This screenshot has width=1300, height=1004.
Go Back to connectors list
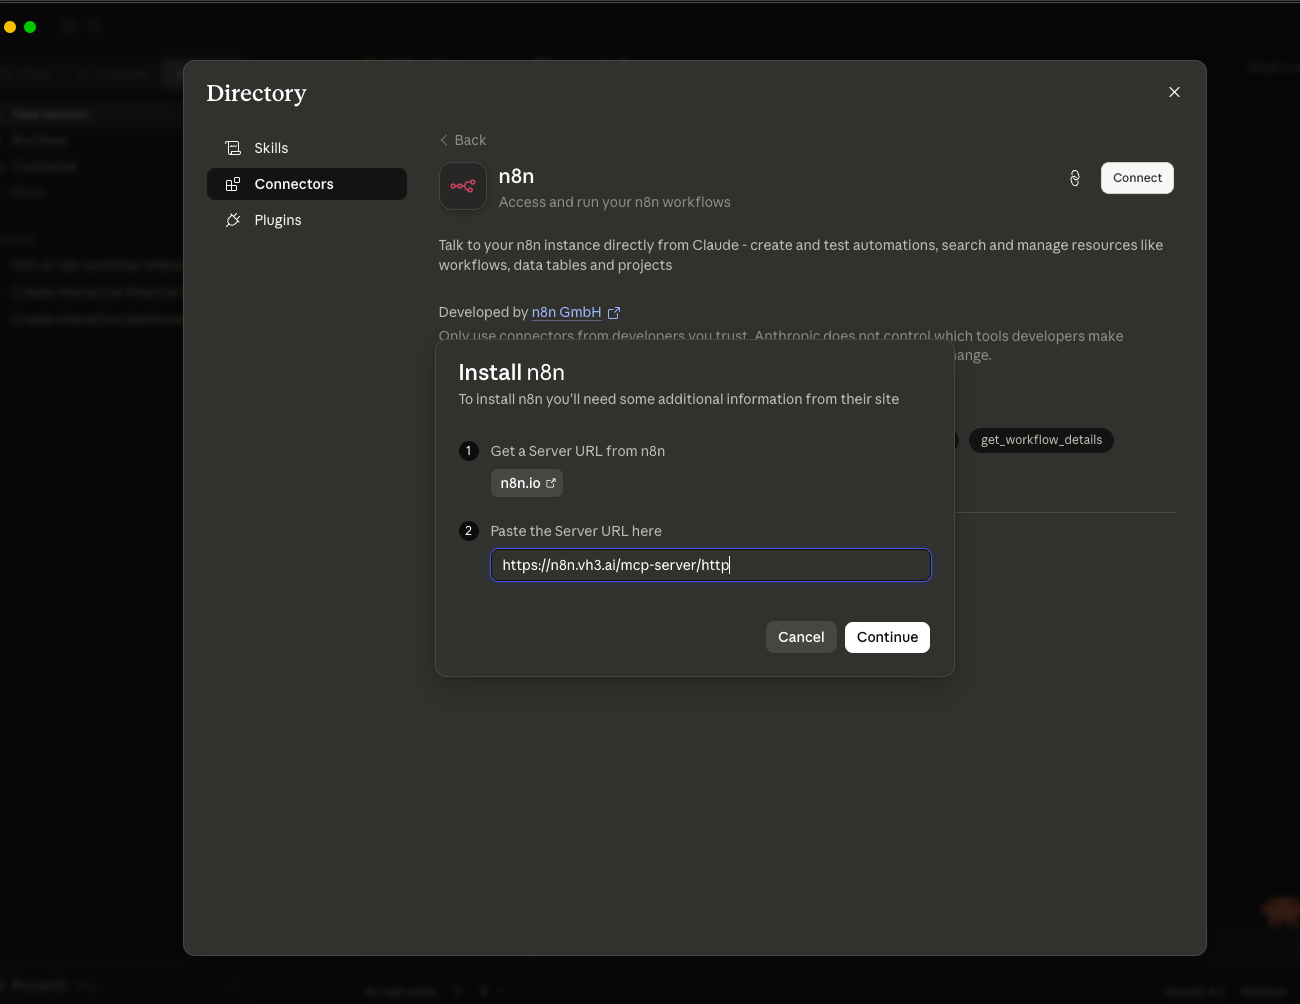(463, 140)
